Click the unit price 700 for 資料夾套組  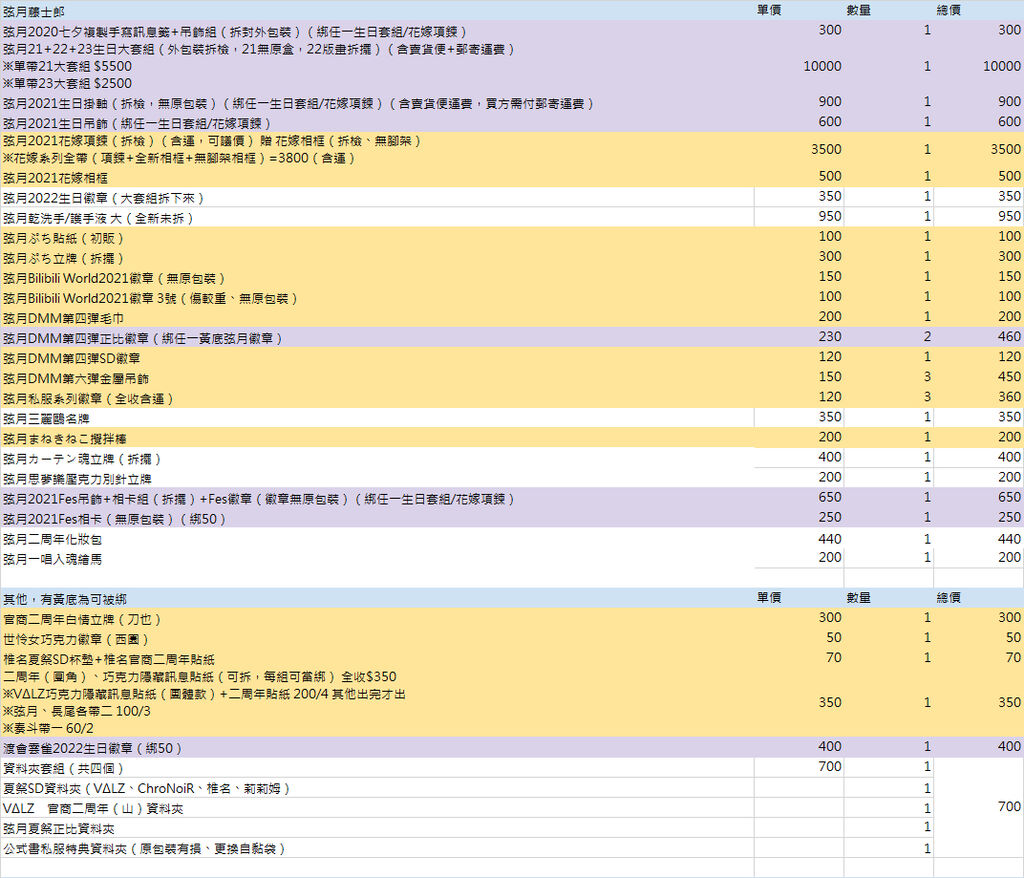click(830, 766)
